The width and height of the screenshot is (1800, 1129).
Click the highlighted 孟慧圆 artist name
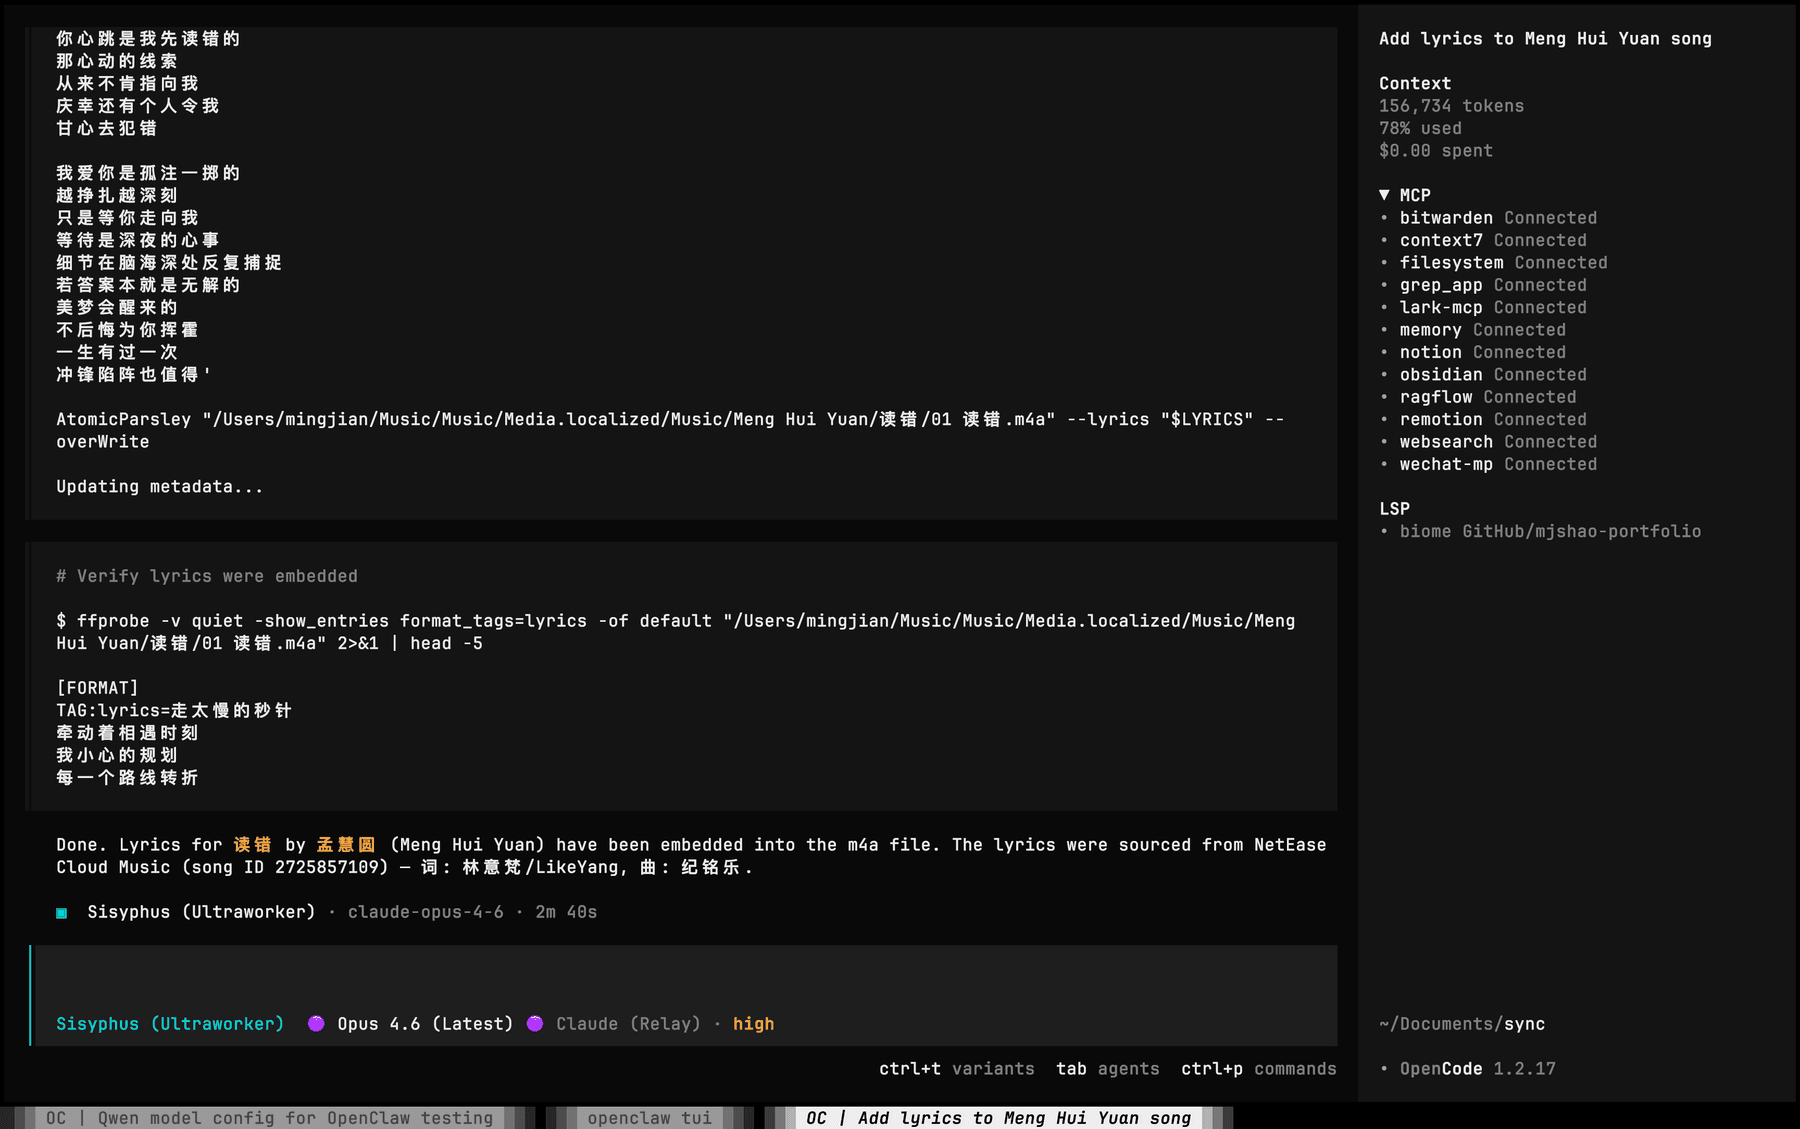click(346, 844)
